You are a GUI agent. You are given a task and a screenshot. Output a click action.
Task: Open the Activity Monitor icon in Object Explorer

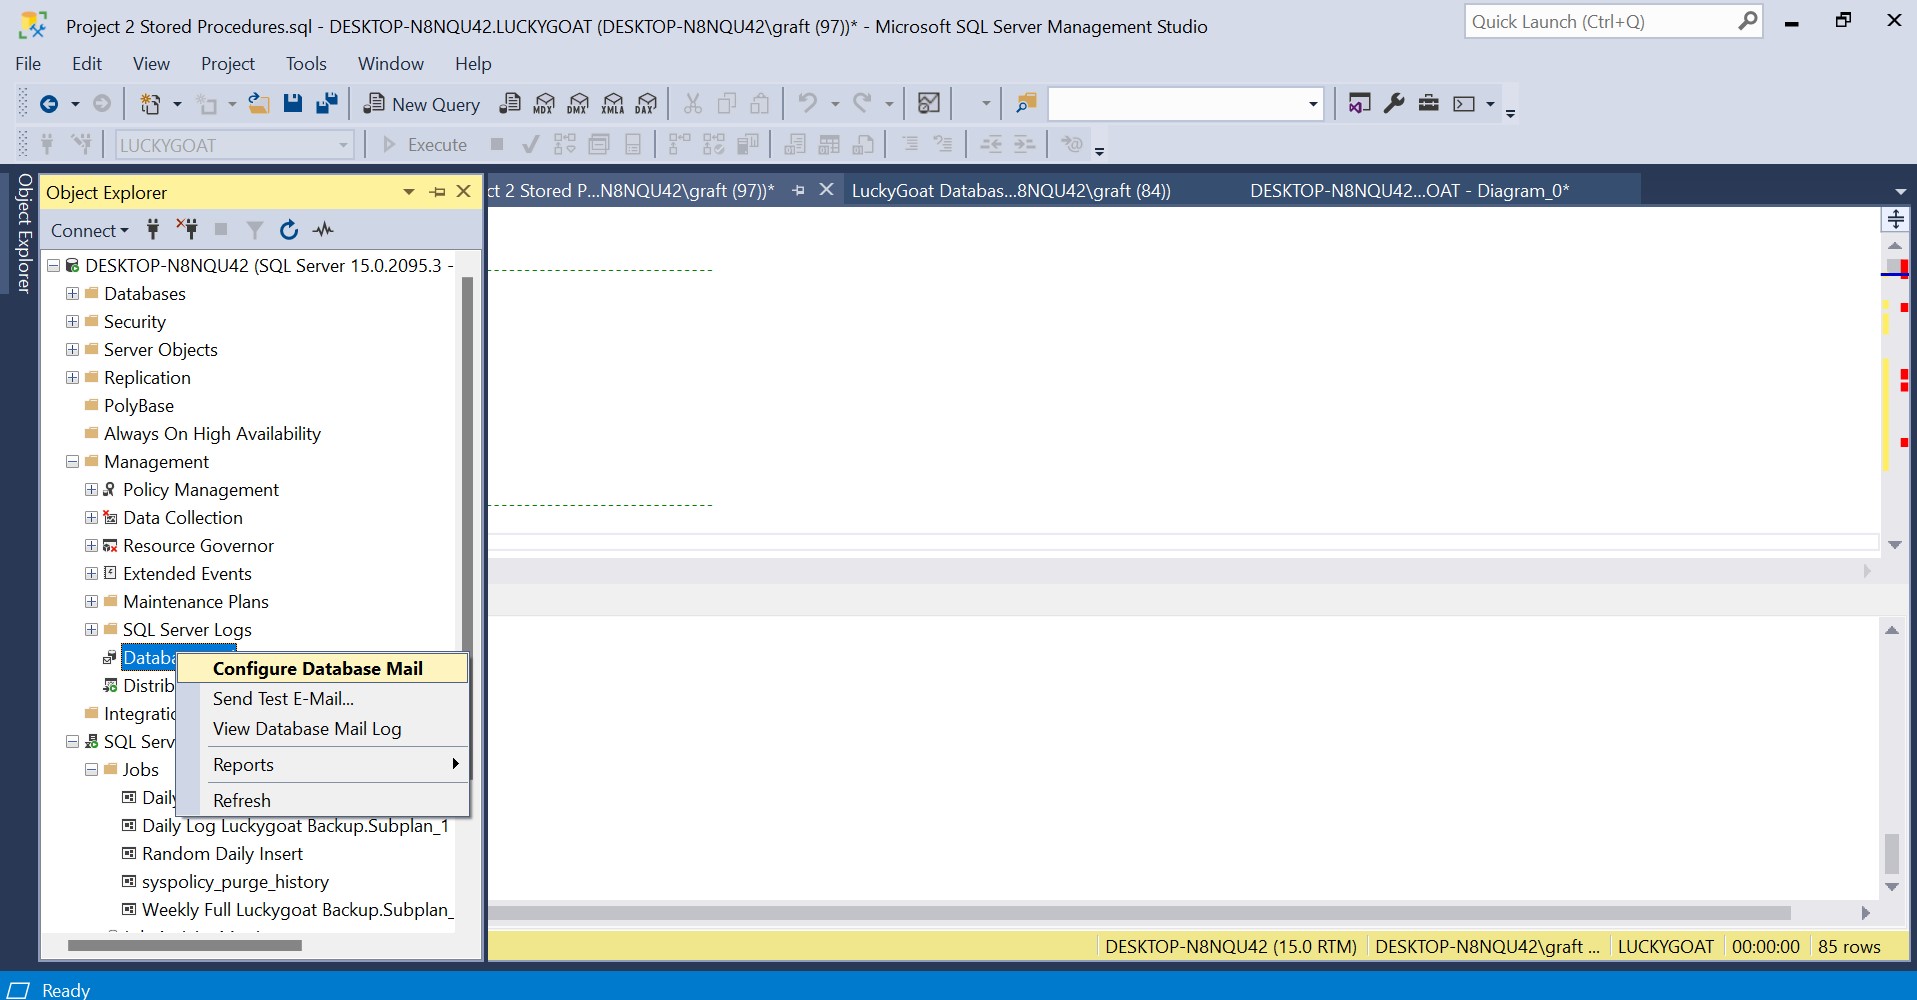[323, 230]
